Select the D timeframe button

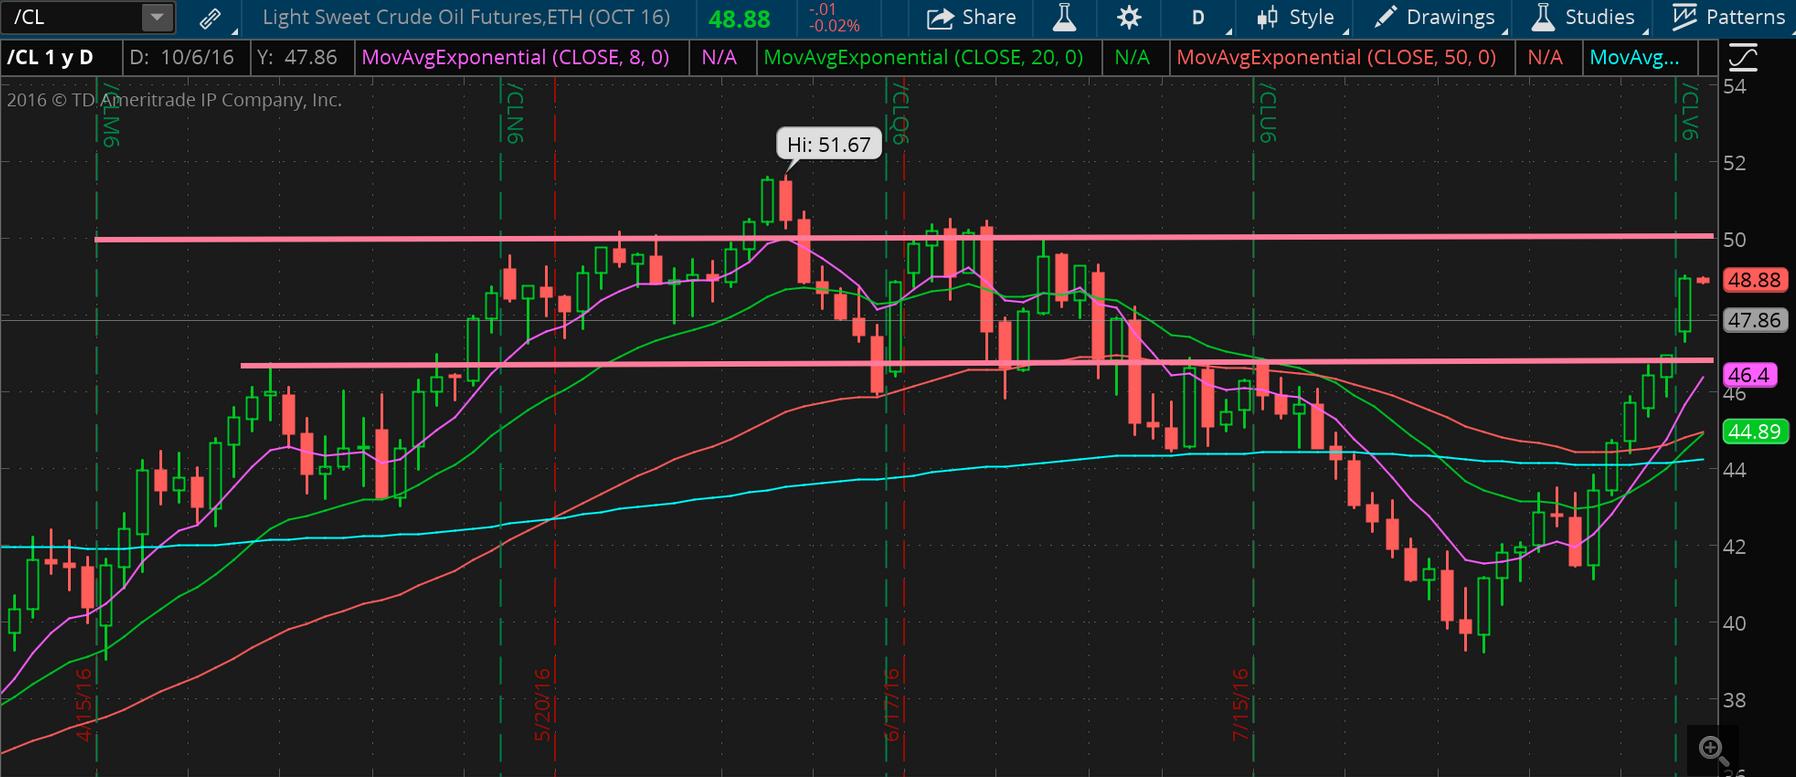pyautogui.click(x=1198, y=17)
